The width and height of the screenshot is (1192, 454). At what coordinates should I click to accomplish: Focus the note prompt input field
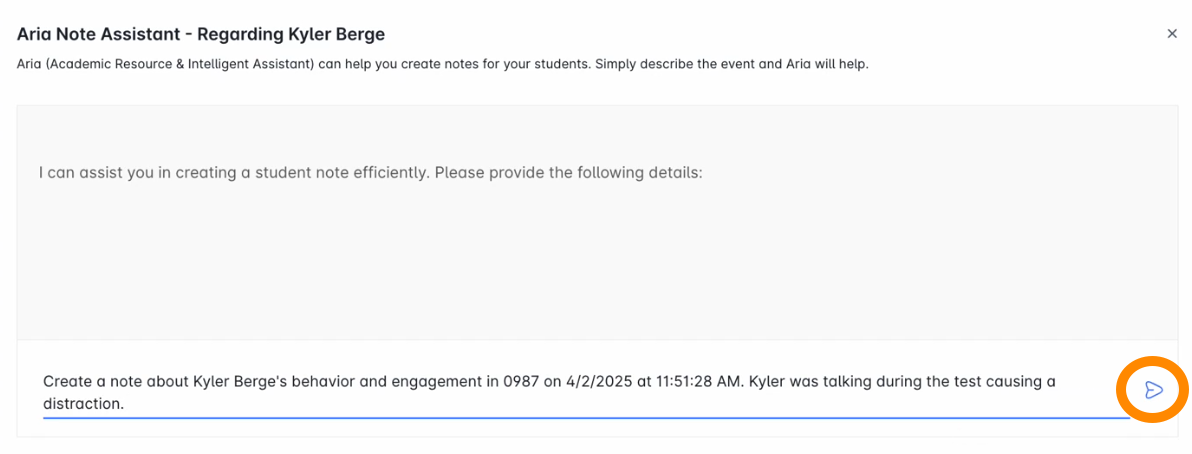(x=585, y=392)
